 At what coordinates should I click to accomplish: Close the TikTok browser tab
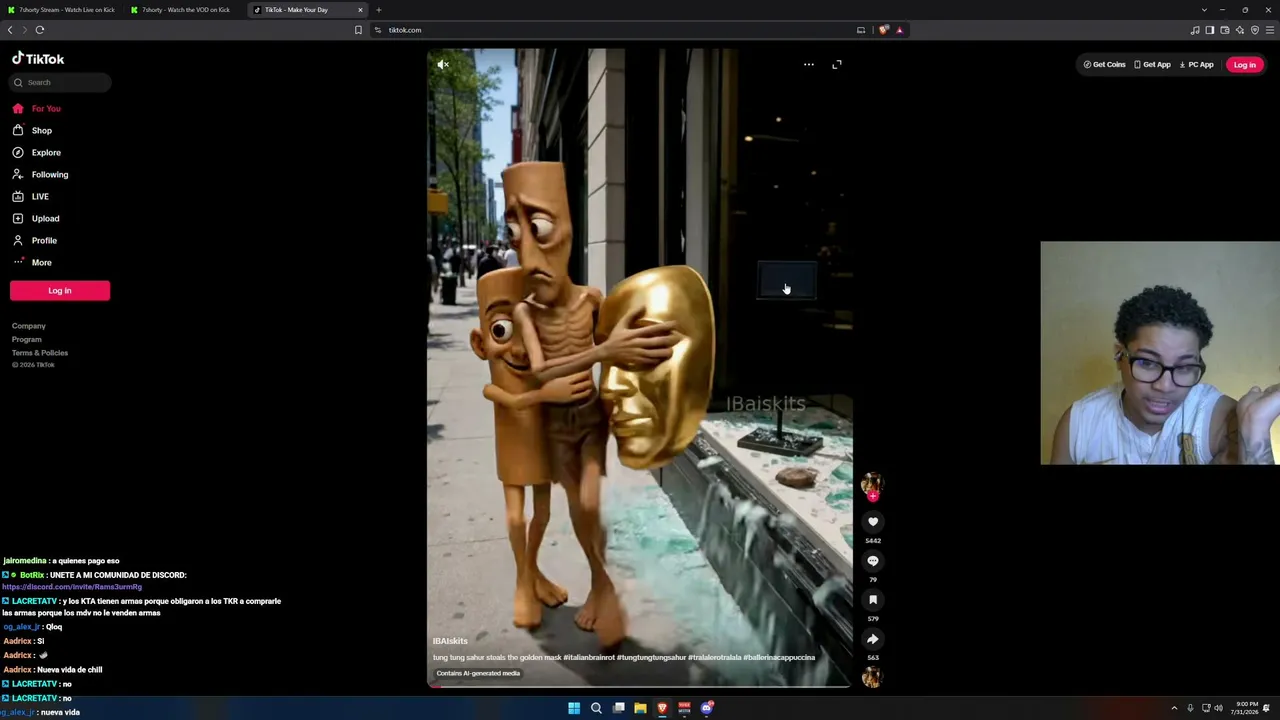click(360, 10)
